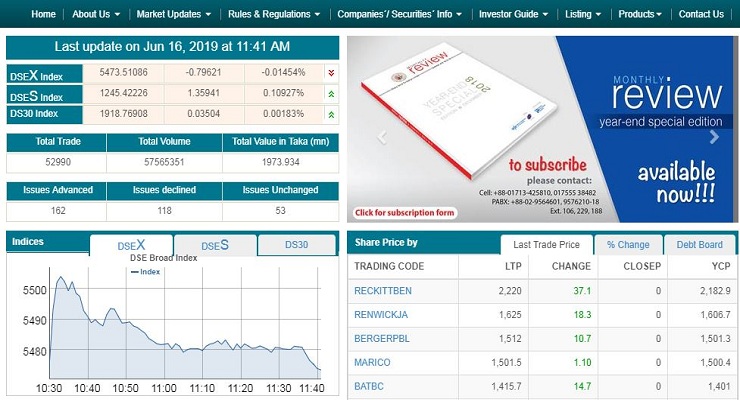The width and height of the screenshot is (740, 400).
Task: Click Issues Unchanged value 53
Action: [280, 211]
